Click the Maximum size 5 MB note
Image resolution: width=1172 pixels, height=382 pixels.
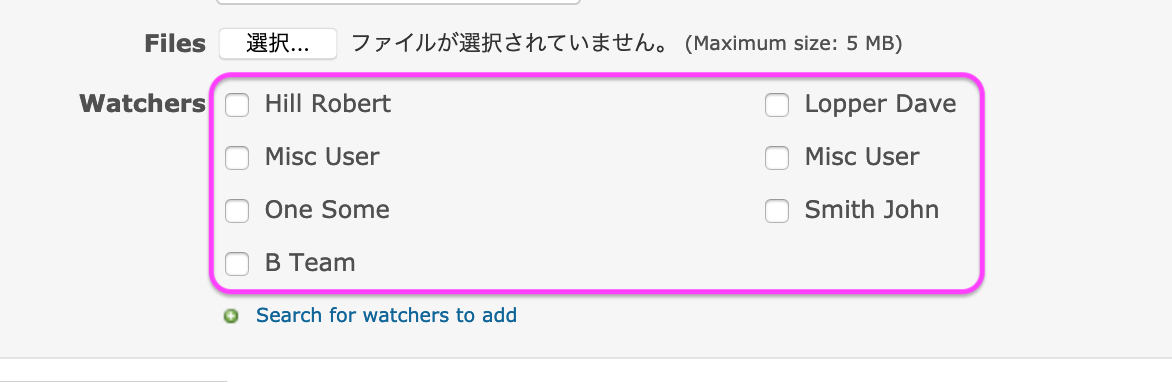[793, 44]
